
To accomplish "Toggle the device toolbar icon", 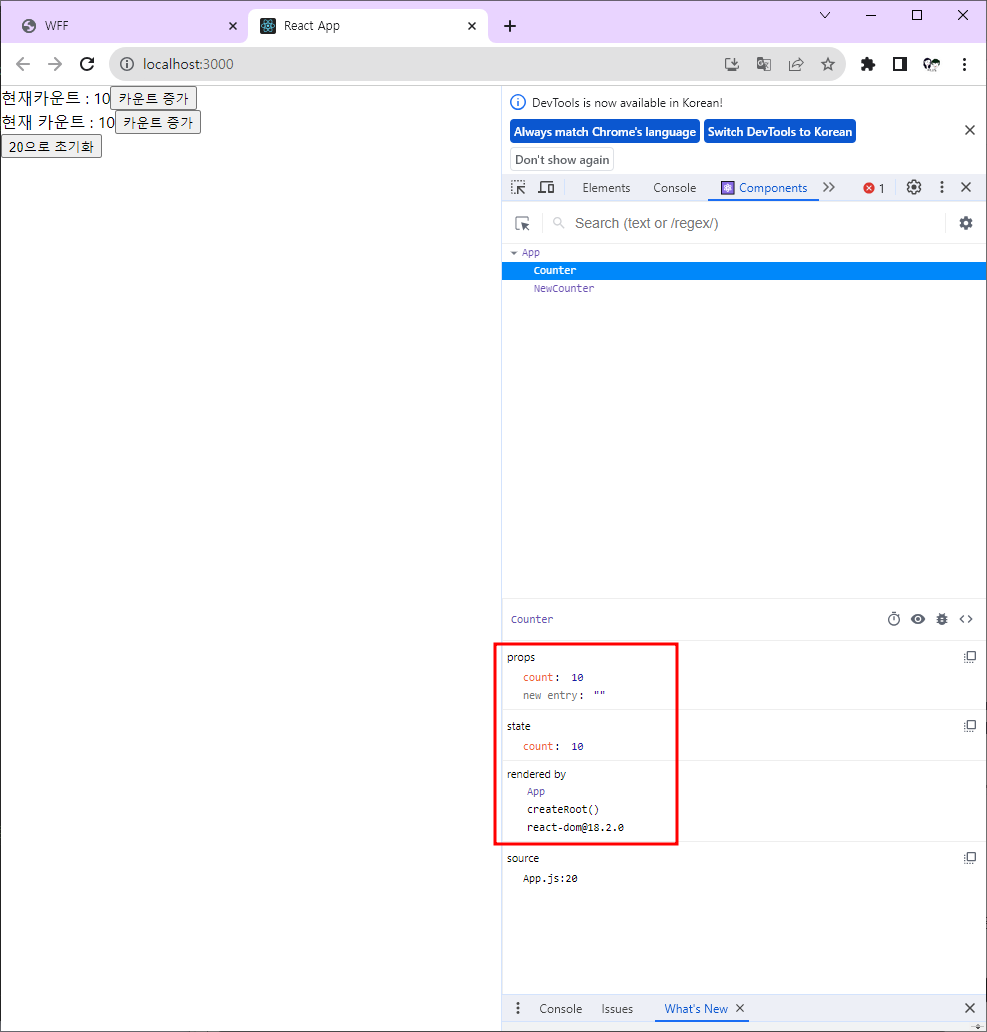I will tap(546, 188).
